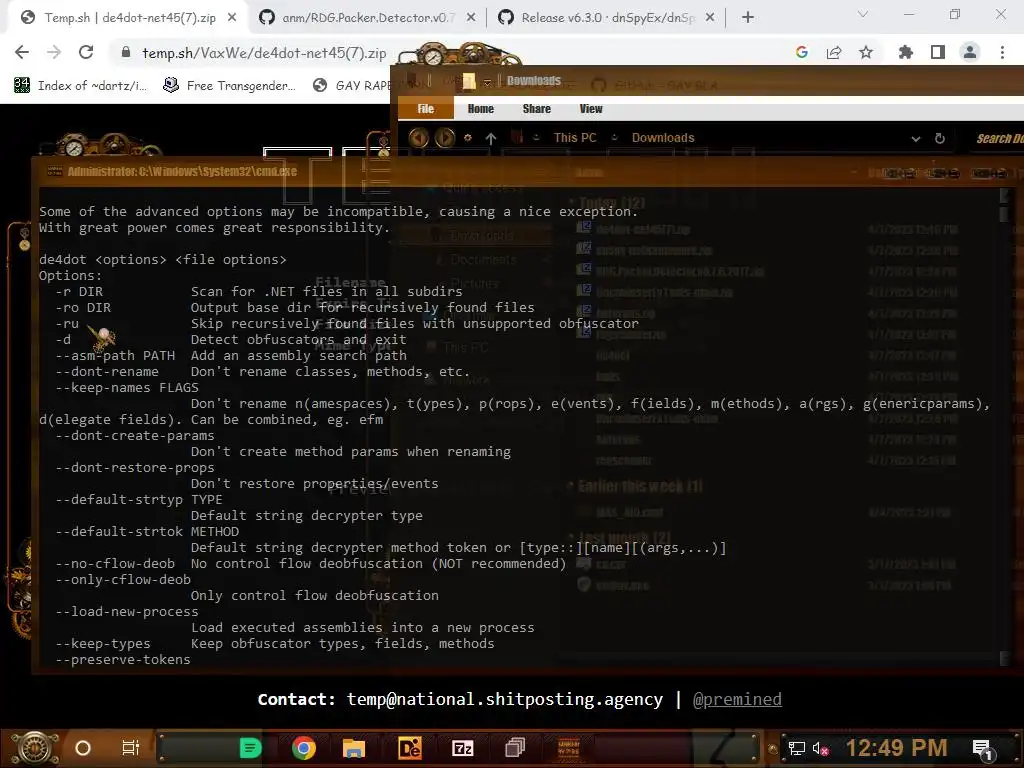
Task: Open Chrome tab search chevron
Action: tap(863, 14)
